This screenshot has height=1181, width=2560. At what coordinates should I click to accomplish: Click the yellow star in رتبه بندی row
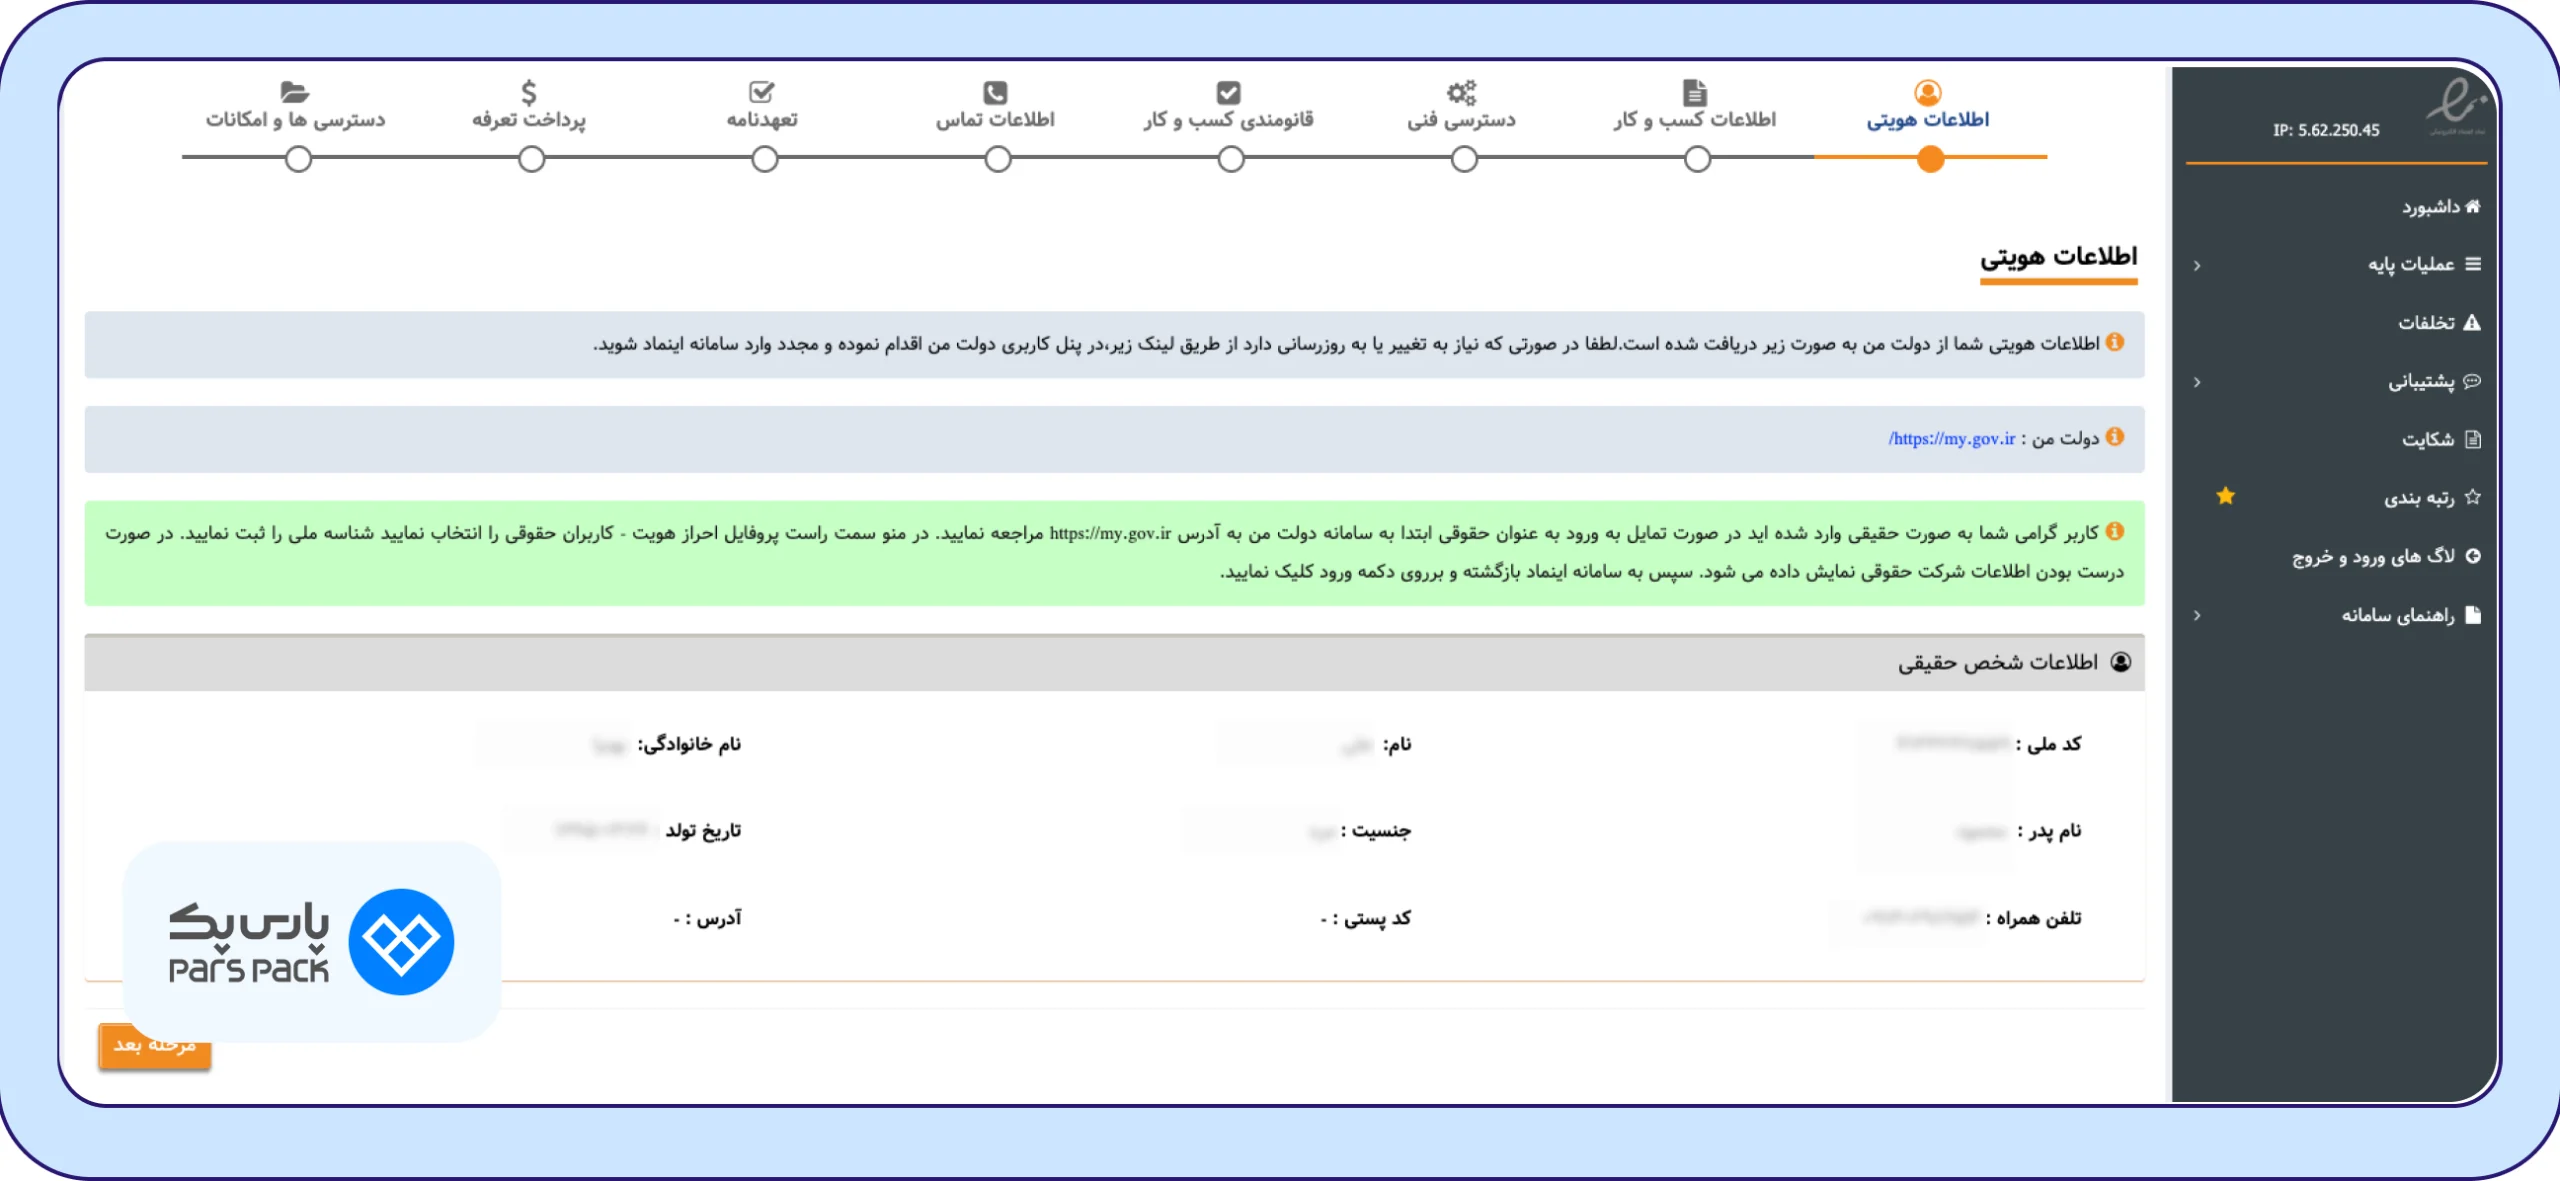[2225, 496]
